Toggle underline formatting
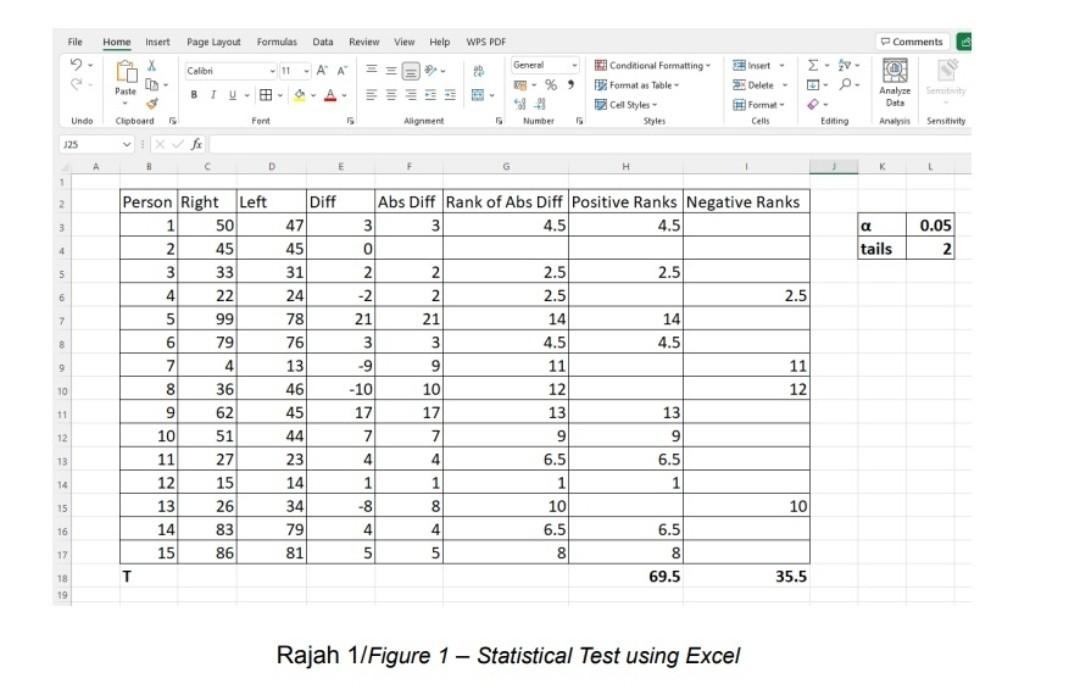 (232, 94)
